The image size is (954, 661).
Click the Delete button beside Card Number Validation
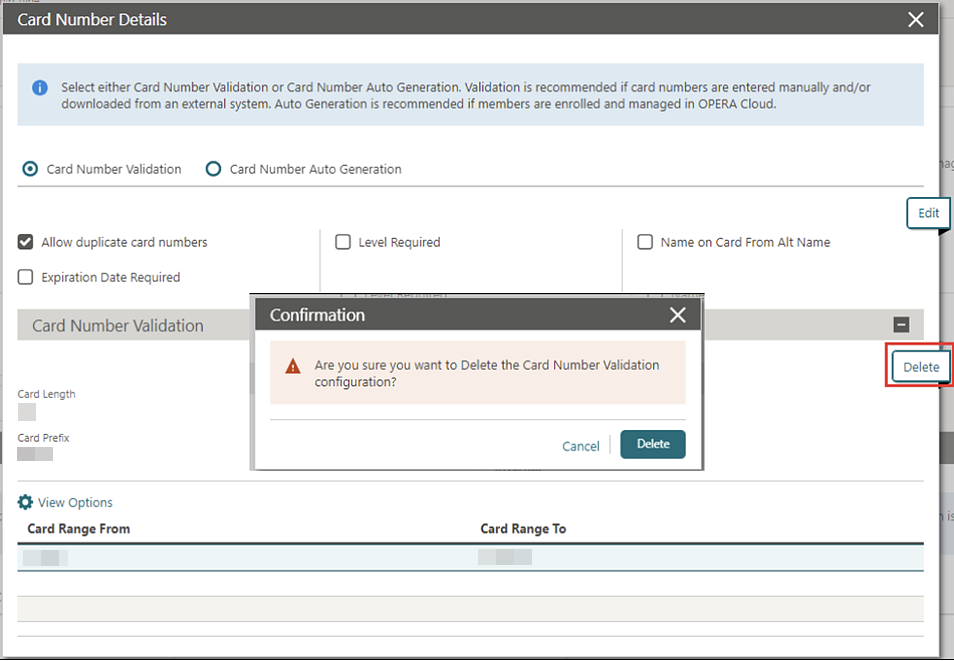[921, 367]
